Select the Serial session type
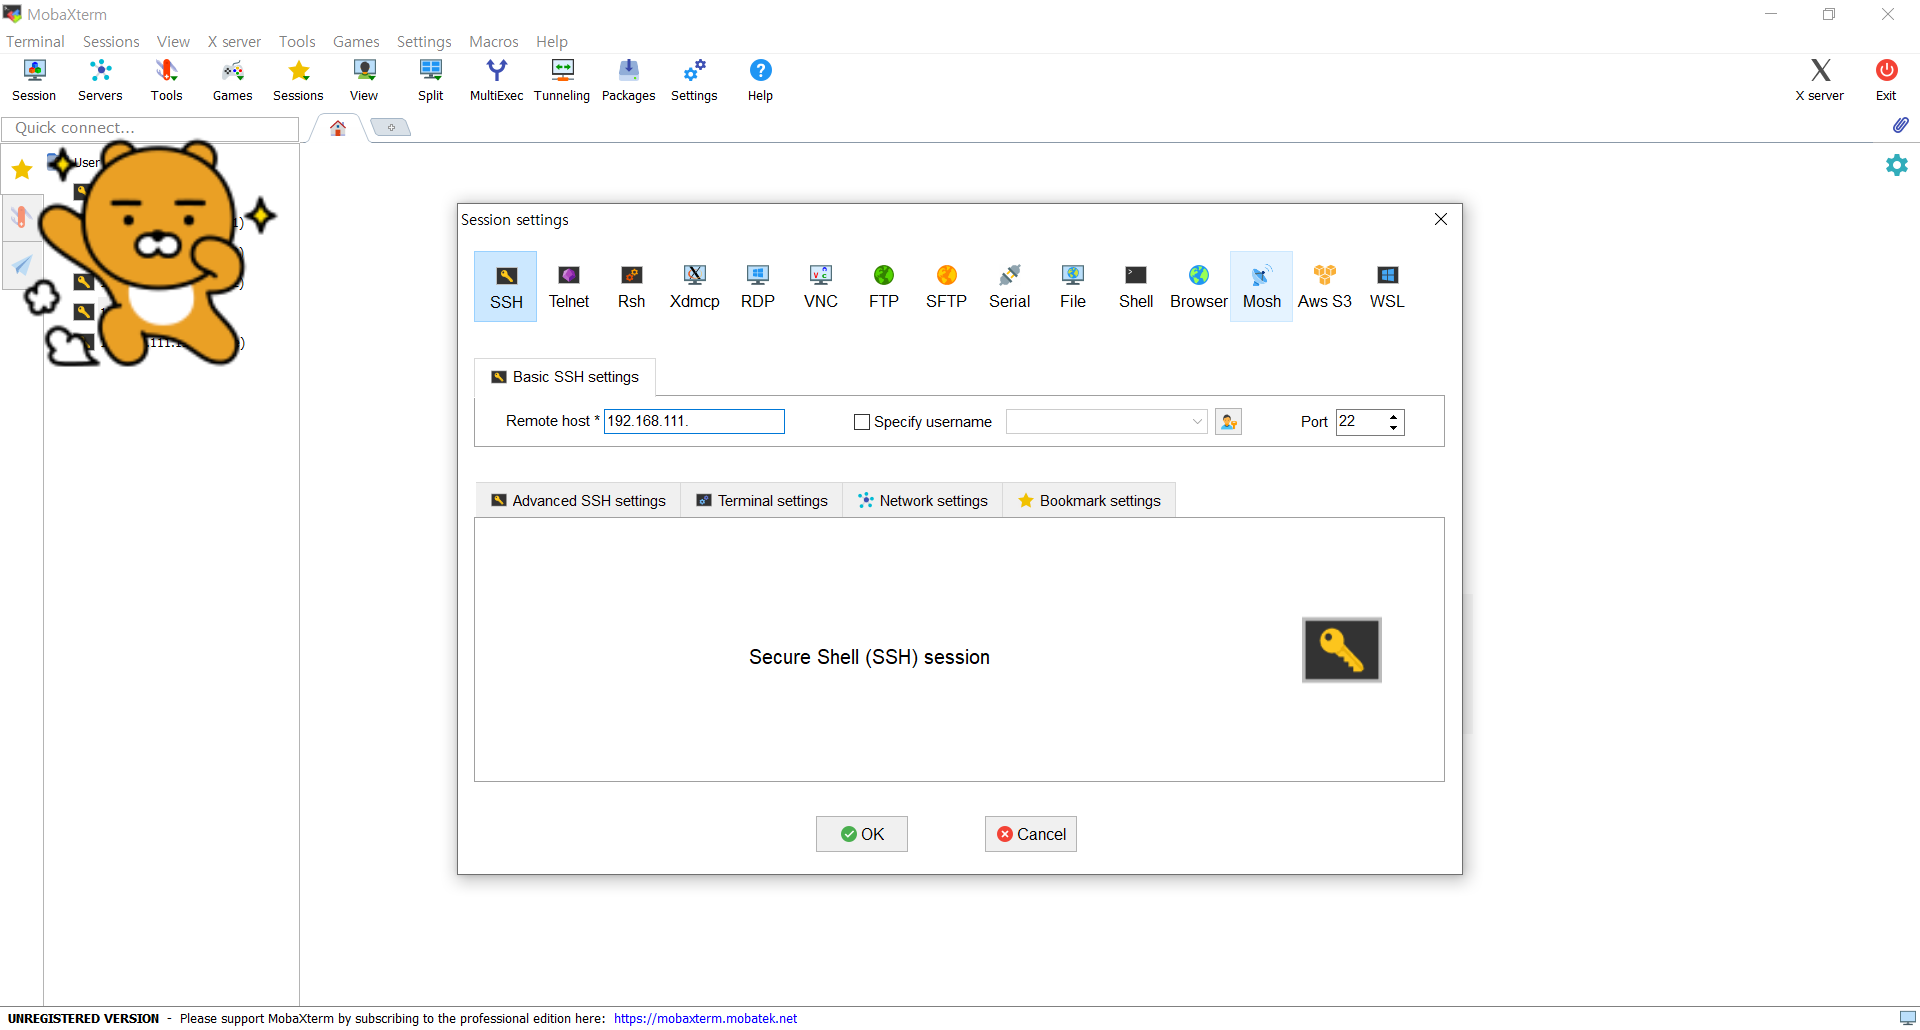Image resolution: width=1920 pixels, height=1030 pixels. [x=1010, y=286]
